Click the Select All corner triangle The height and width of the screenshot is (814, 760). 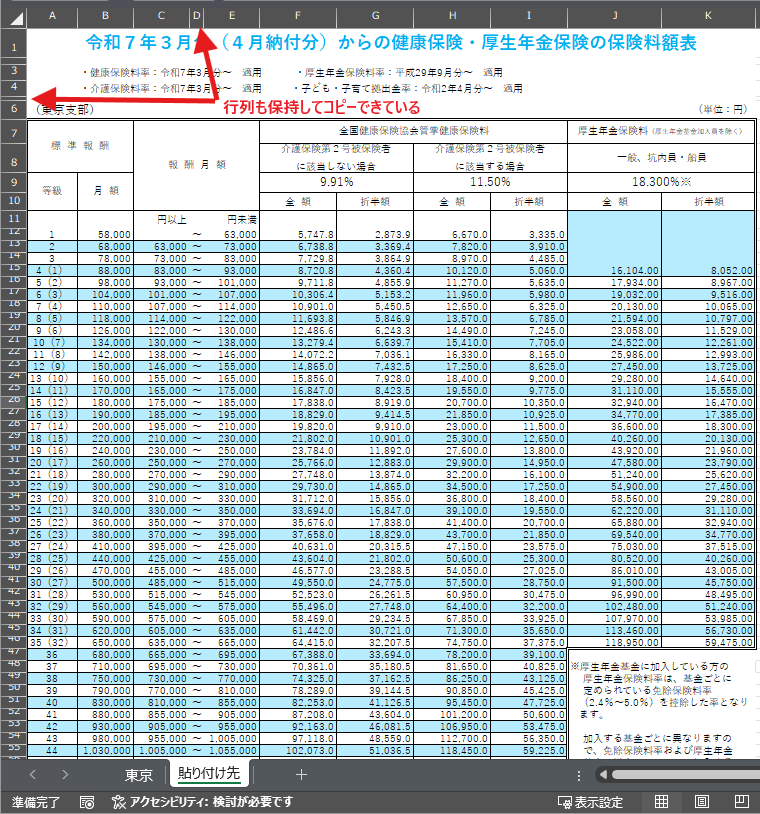pyautogui.click(x=16, y=19)
